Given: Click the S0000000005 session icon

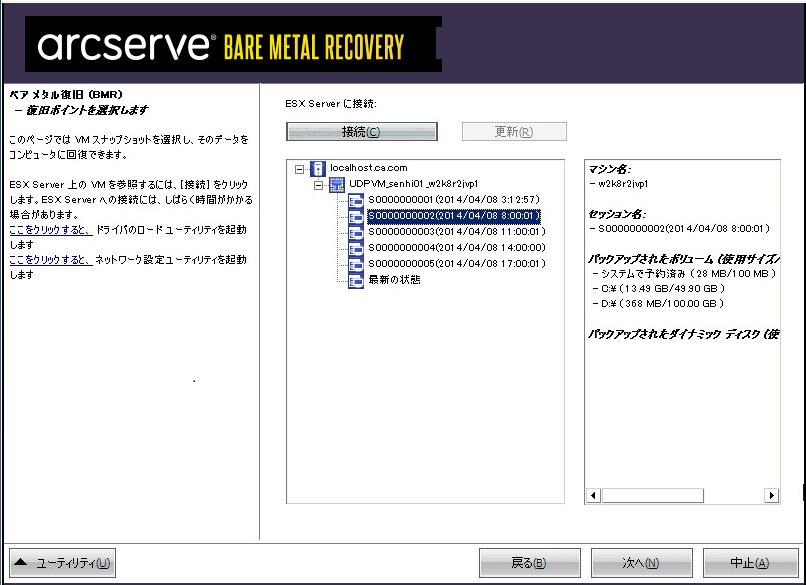Looking at the screenshot, I should 356,264.
